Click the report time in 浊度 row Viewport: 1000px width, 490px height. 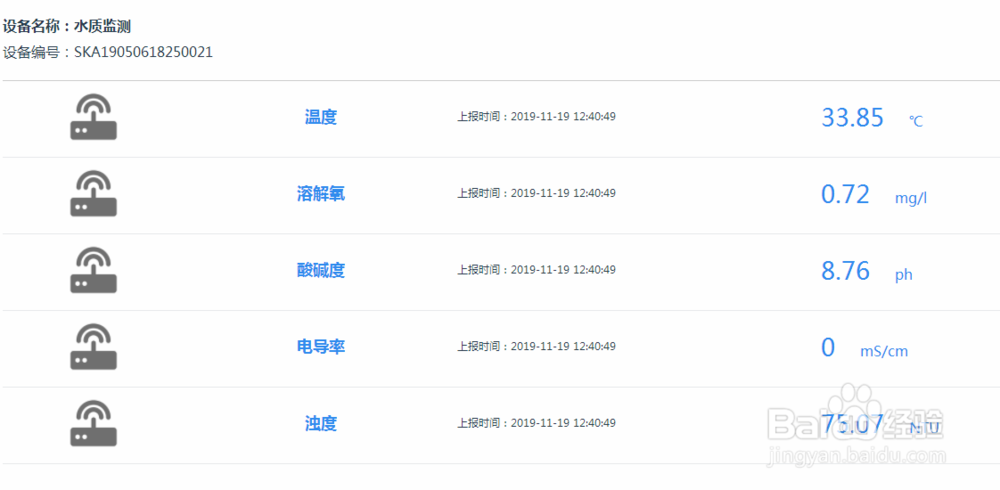tap(536, 423)
